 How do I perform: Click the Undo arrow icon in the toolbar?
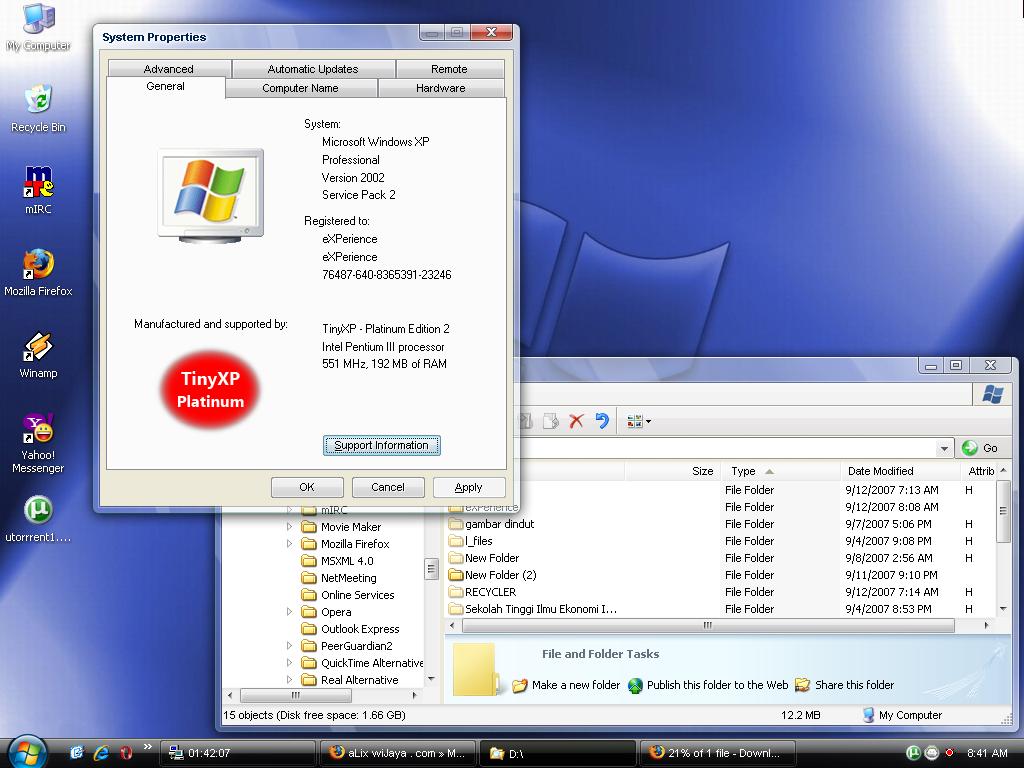click(x=601, y=421)
